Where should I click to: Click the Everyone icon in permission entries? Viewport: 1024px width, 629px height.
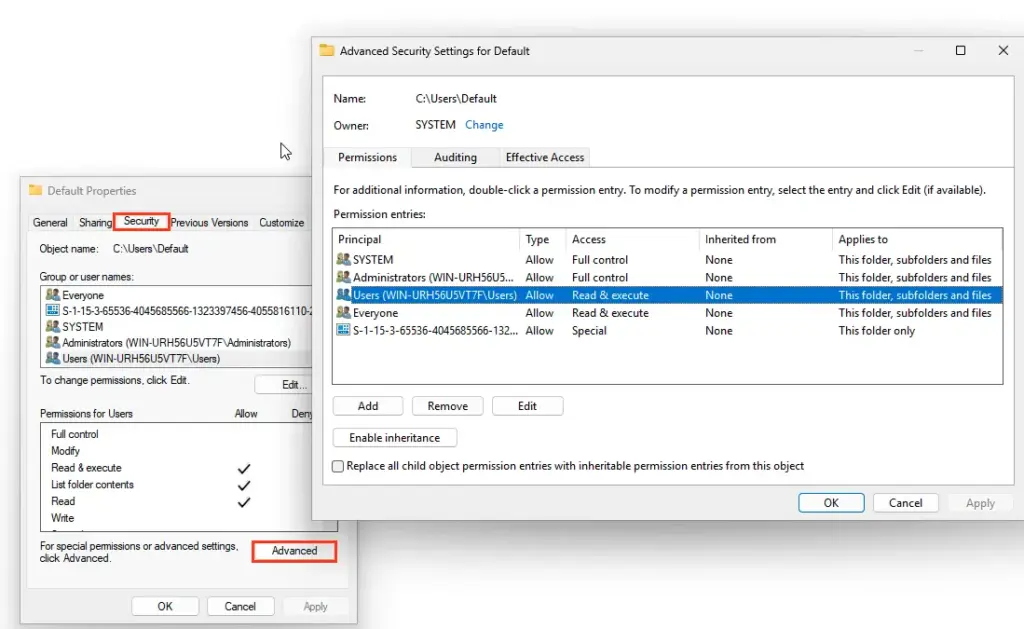[344, 313]
